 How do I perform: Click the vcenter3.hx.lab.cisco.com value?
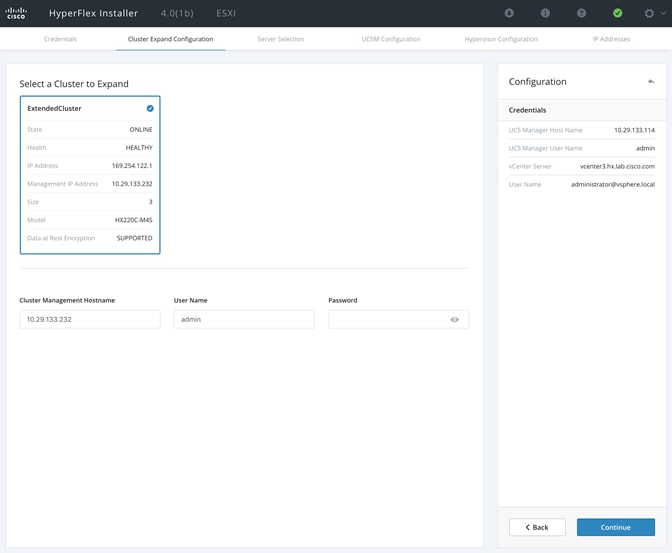pyautogui.click(x=617, y=166)
